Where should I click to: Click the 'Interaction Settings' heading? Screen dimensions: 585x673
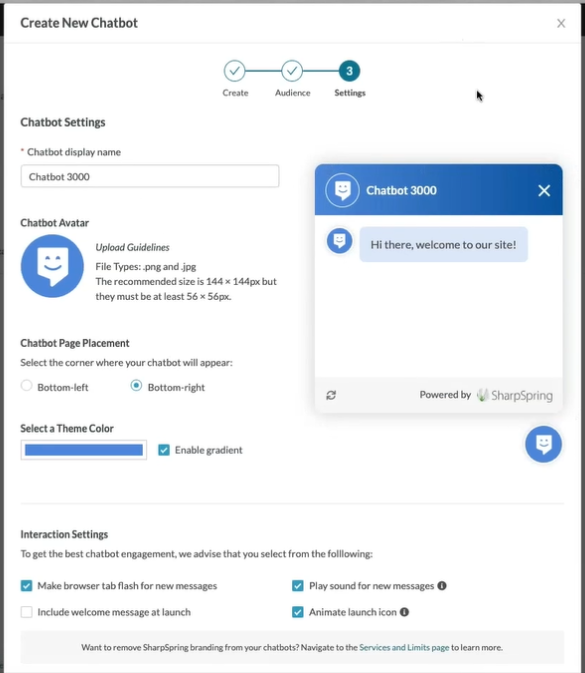tap(64, 534)
